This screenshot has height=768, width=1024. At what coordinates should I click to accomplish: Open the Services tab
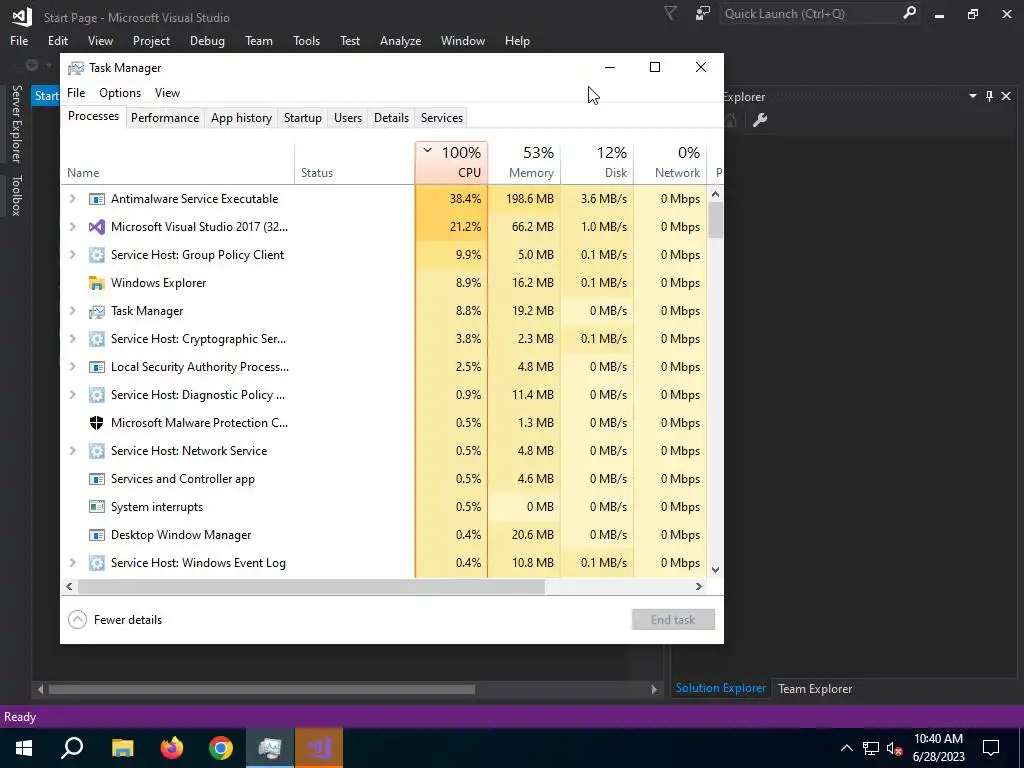pos(441,118)
